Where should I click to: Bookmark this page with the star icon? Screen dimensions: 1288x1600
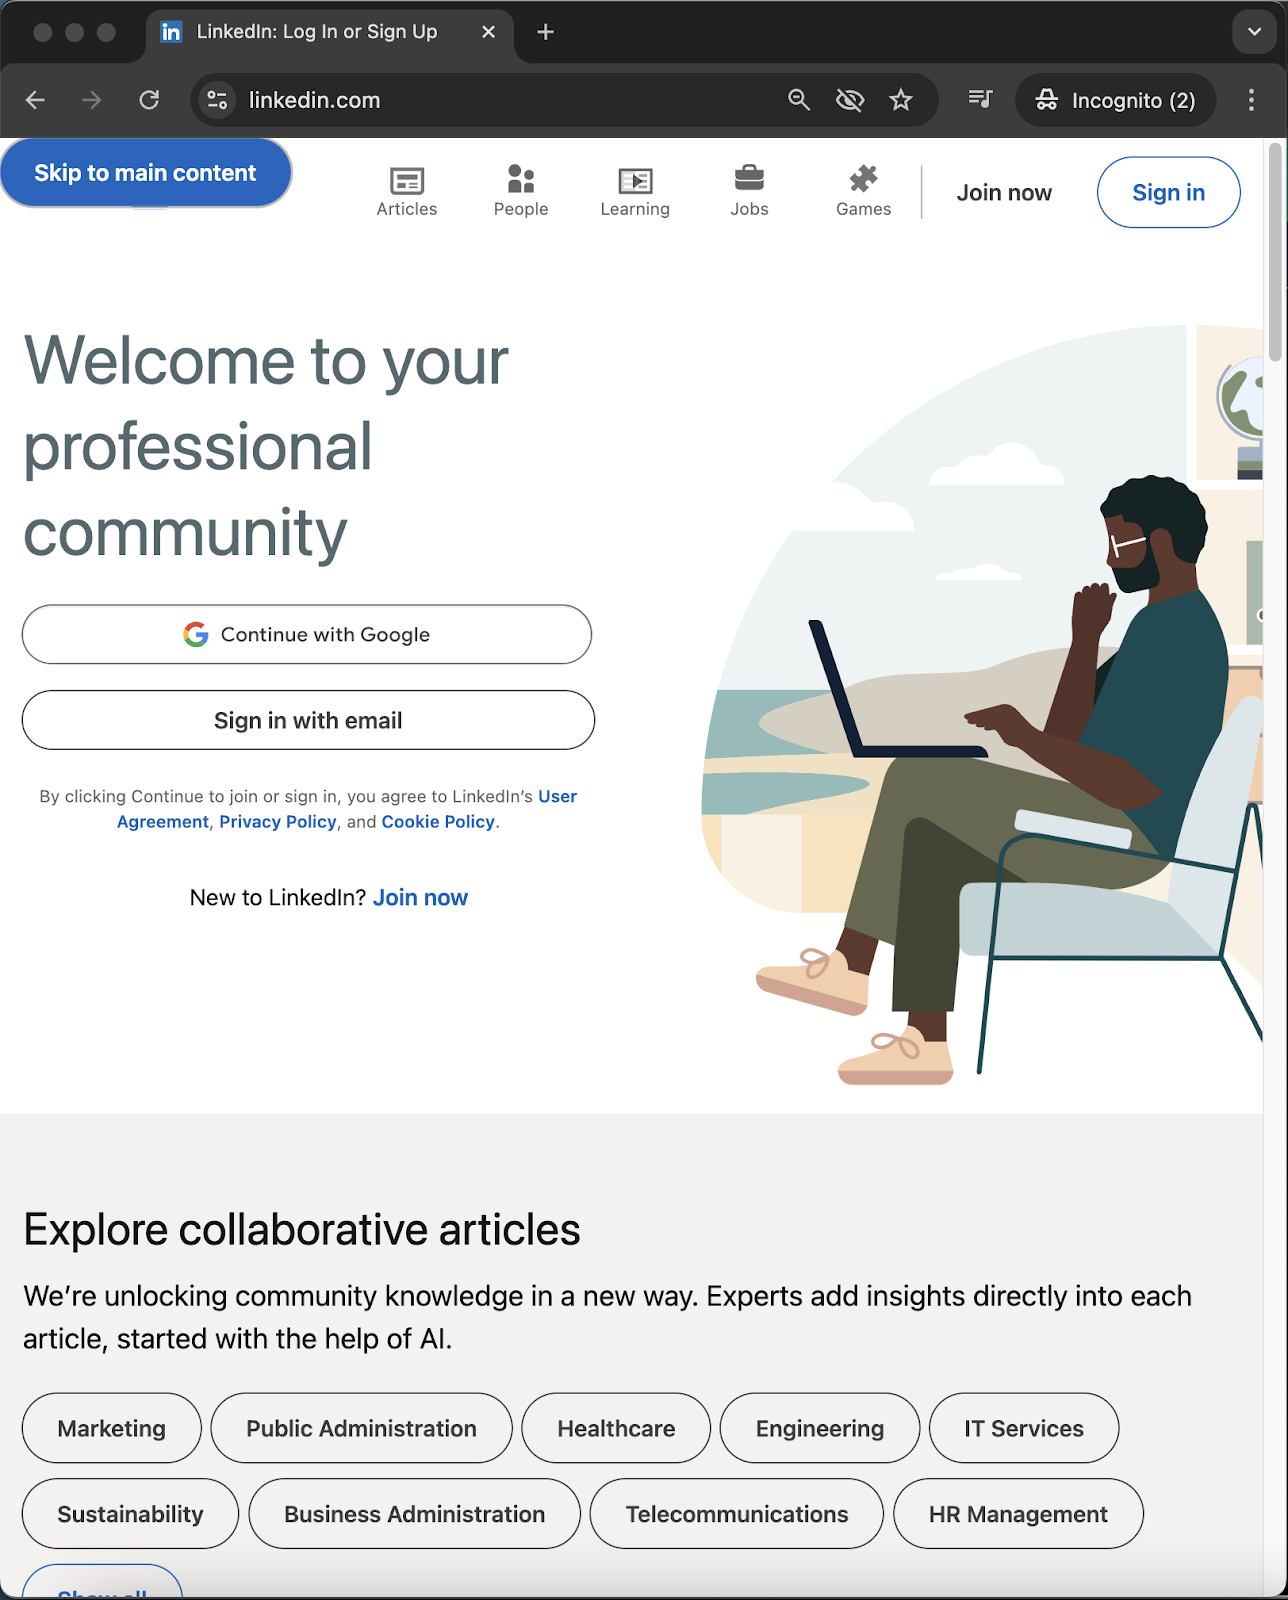901,100
